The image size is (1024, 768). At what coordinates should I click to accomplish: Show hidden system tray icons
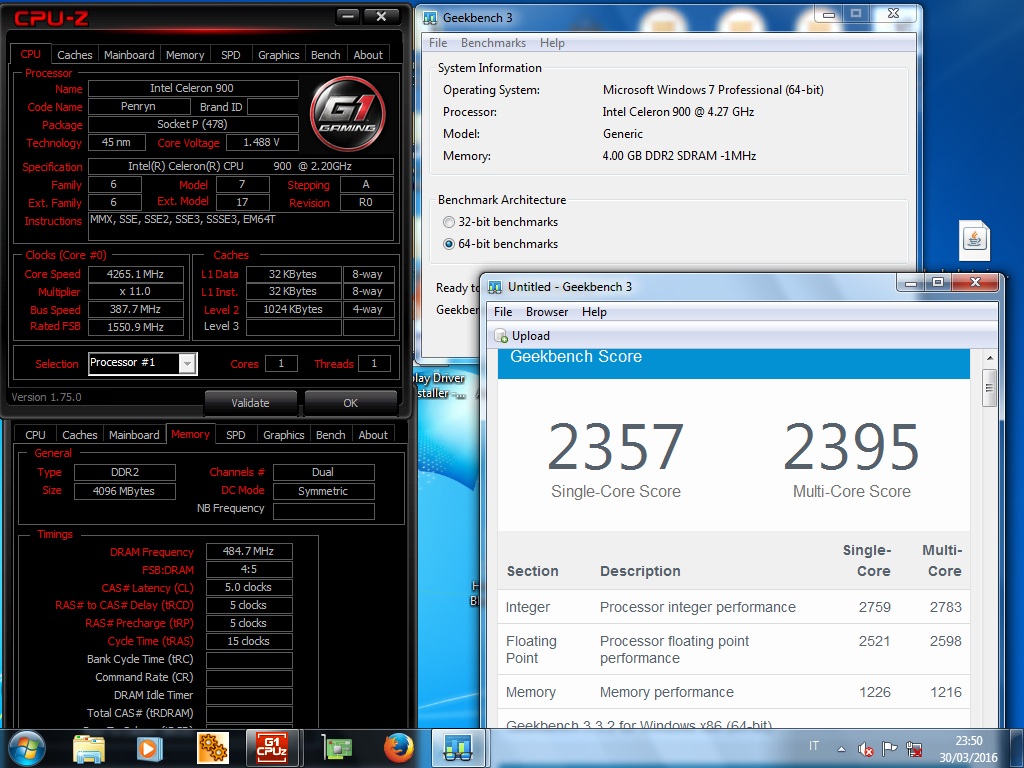[x=841, y=749]
